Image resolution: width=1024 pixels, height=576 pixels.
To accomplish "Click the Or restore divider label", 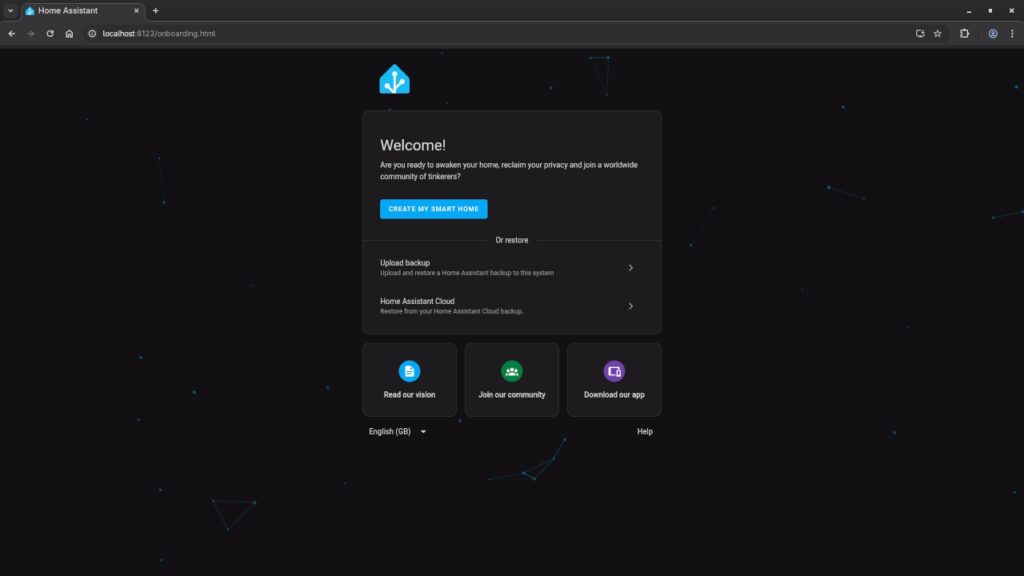I will pos(512,240).
